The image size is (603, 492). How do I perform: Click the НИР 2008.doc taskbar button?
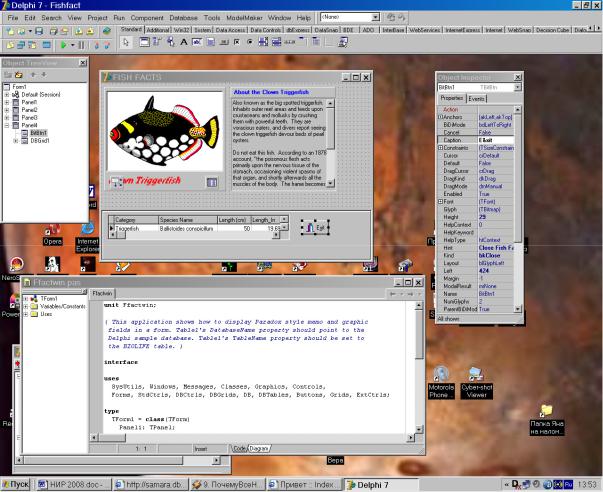[x=73, y=484]
